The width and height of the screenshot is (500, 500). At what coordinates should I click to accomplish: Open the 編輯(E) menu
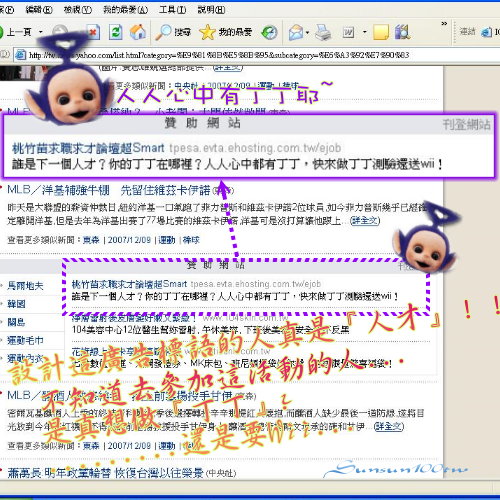click(39, 10)
